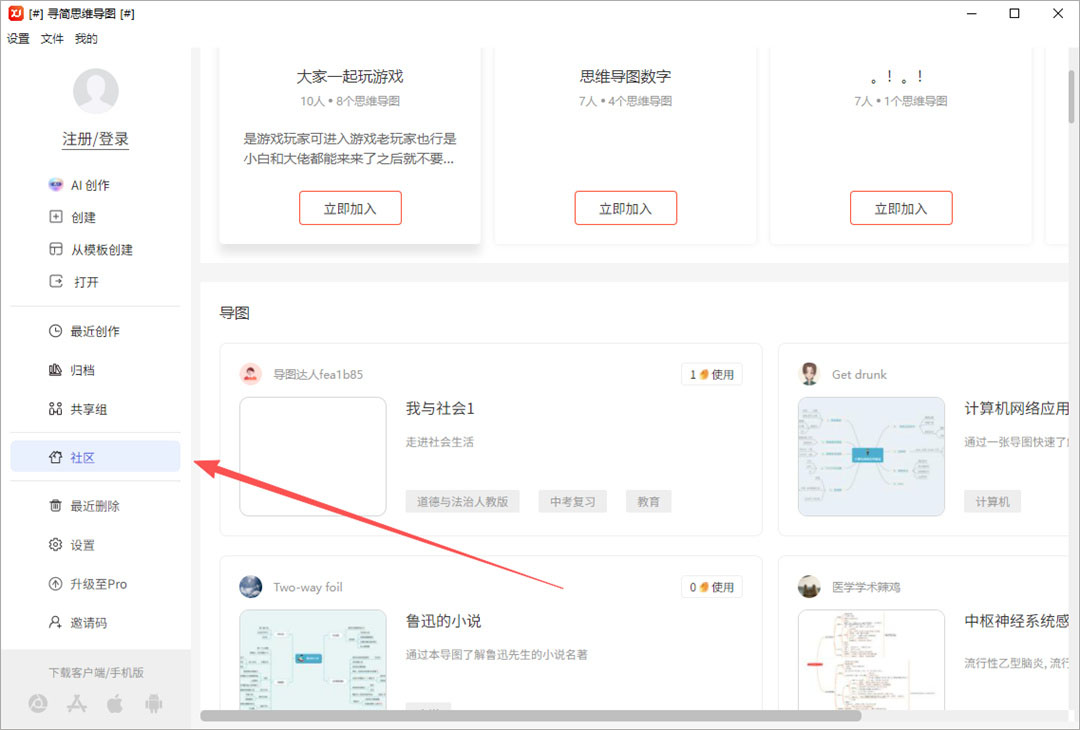Click the 思维导图数字 group title
Screen dimensions: 1080x730
625,76
